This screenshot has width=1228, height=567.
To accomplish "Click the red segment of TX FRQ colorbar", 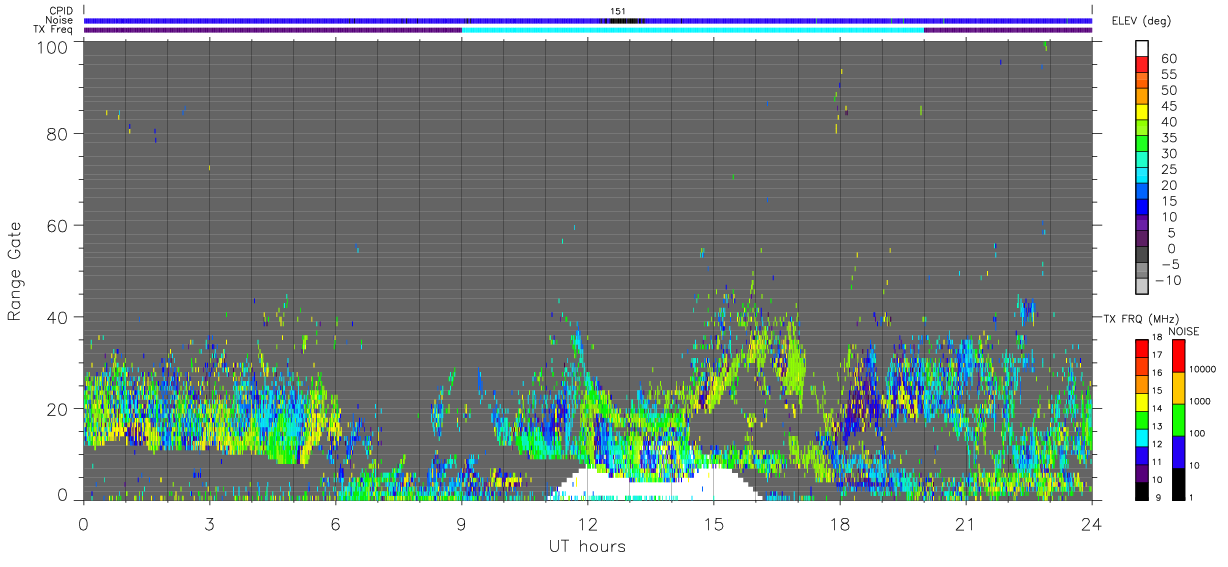I will [1142, 348].
